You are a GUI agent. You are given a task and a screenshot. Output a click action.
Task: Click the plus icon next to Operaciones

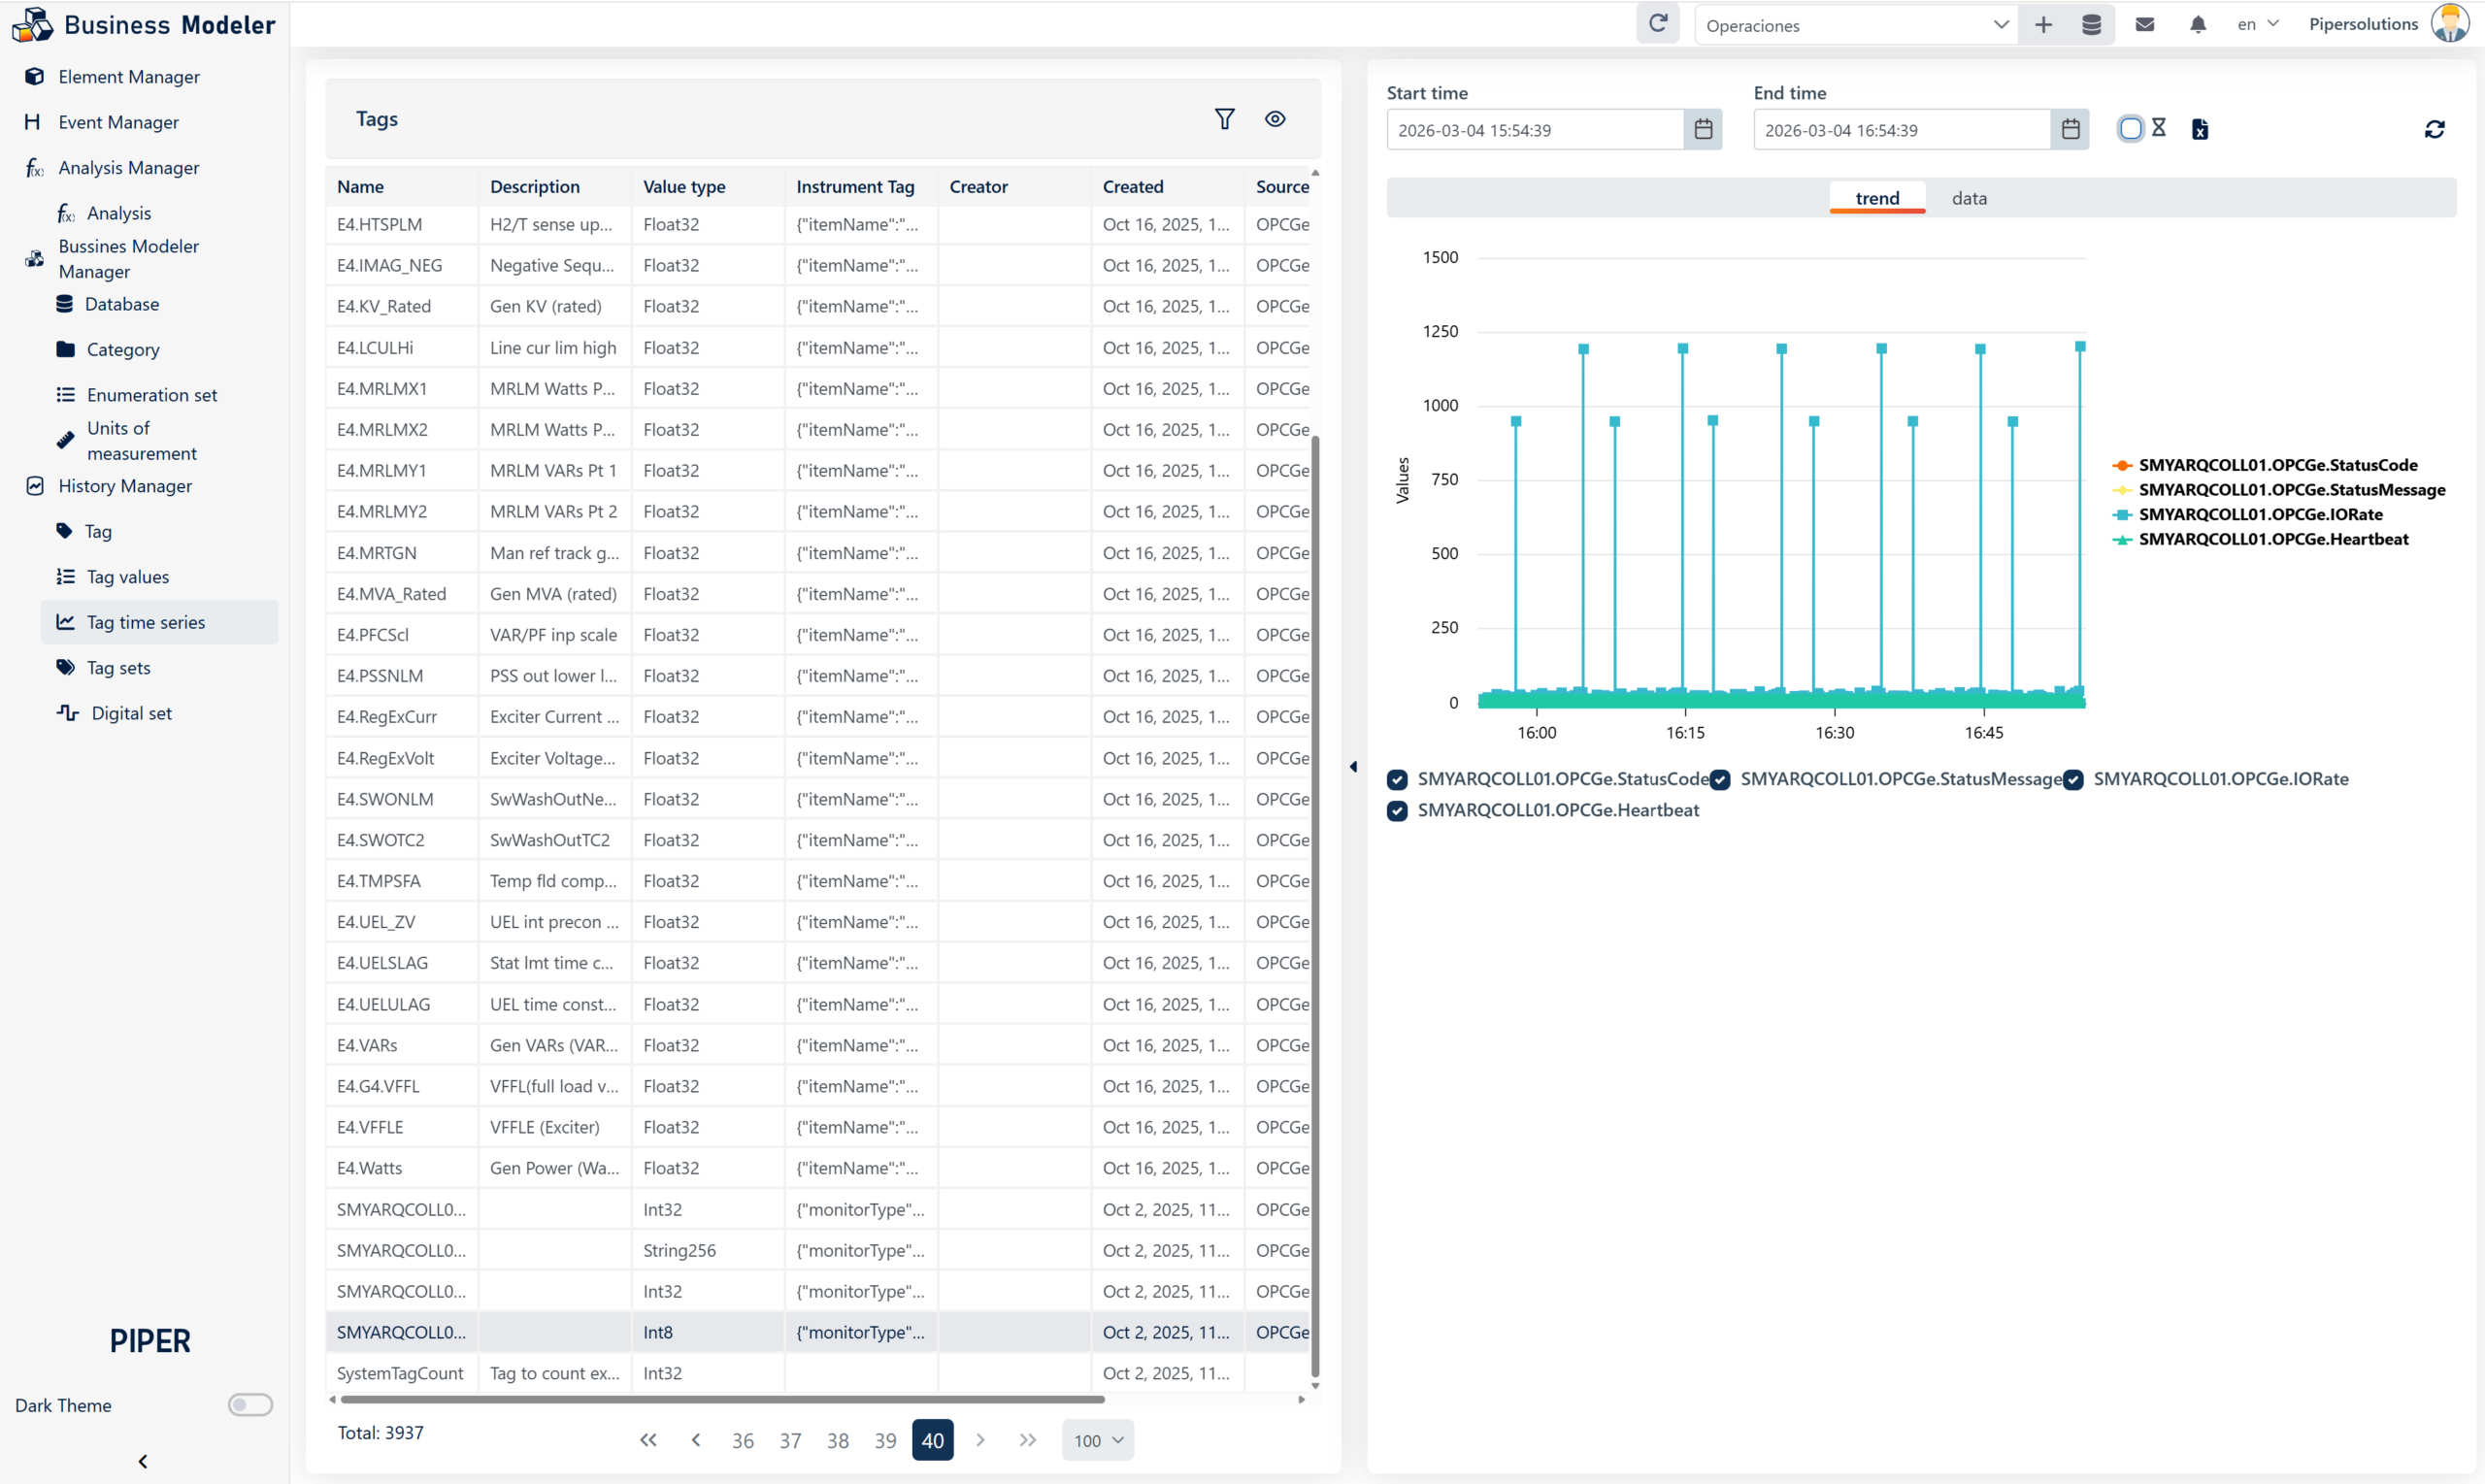click(x=2043, y=25)
